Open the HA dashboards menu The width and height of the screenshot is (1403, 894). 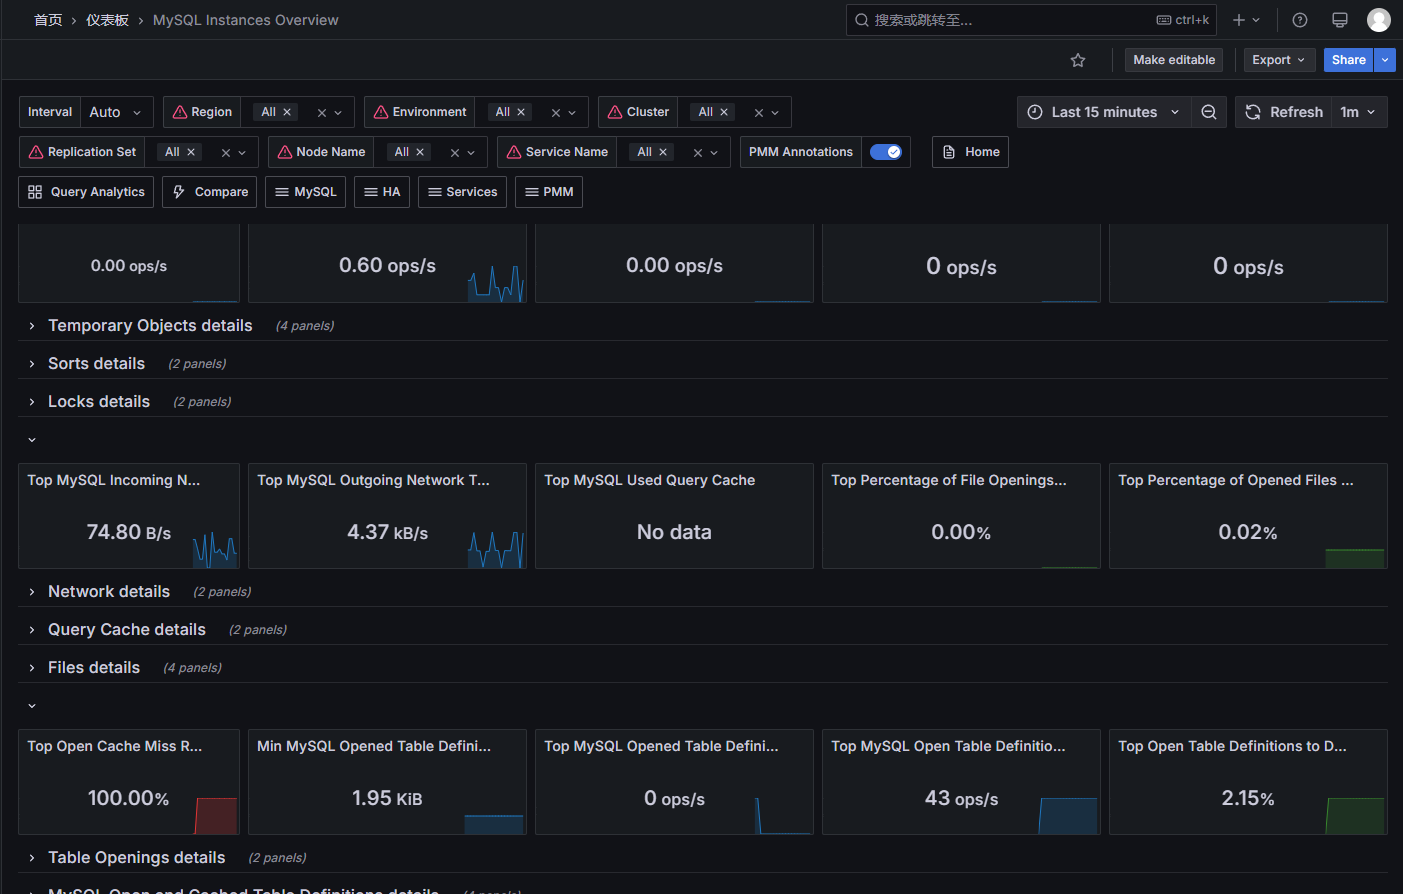point(382,192)
